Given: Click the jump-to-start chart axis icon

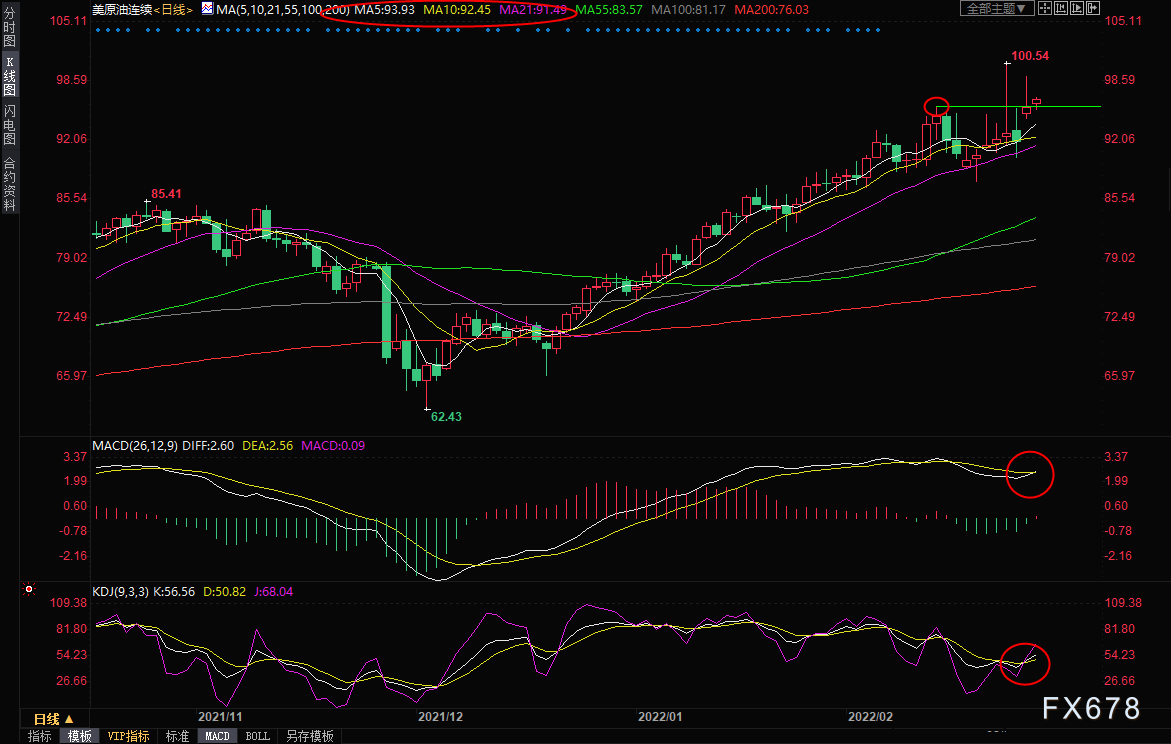Looking at the screenshot, I should pos(1060,8).
